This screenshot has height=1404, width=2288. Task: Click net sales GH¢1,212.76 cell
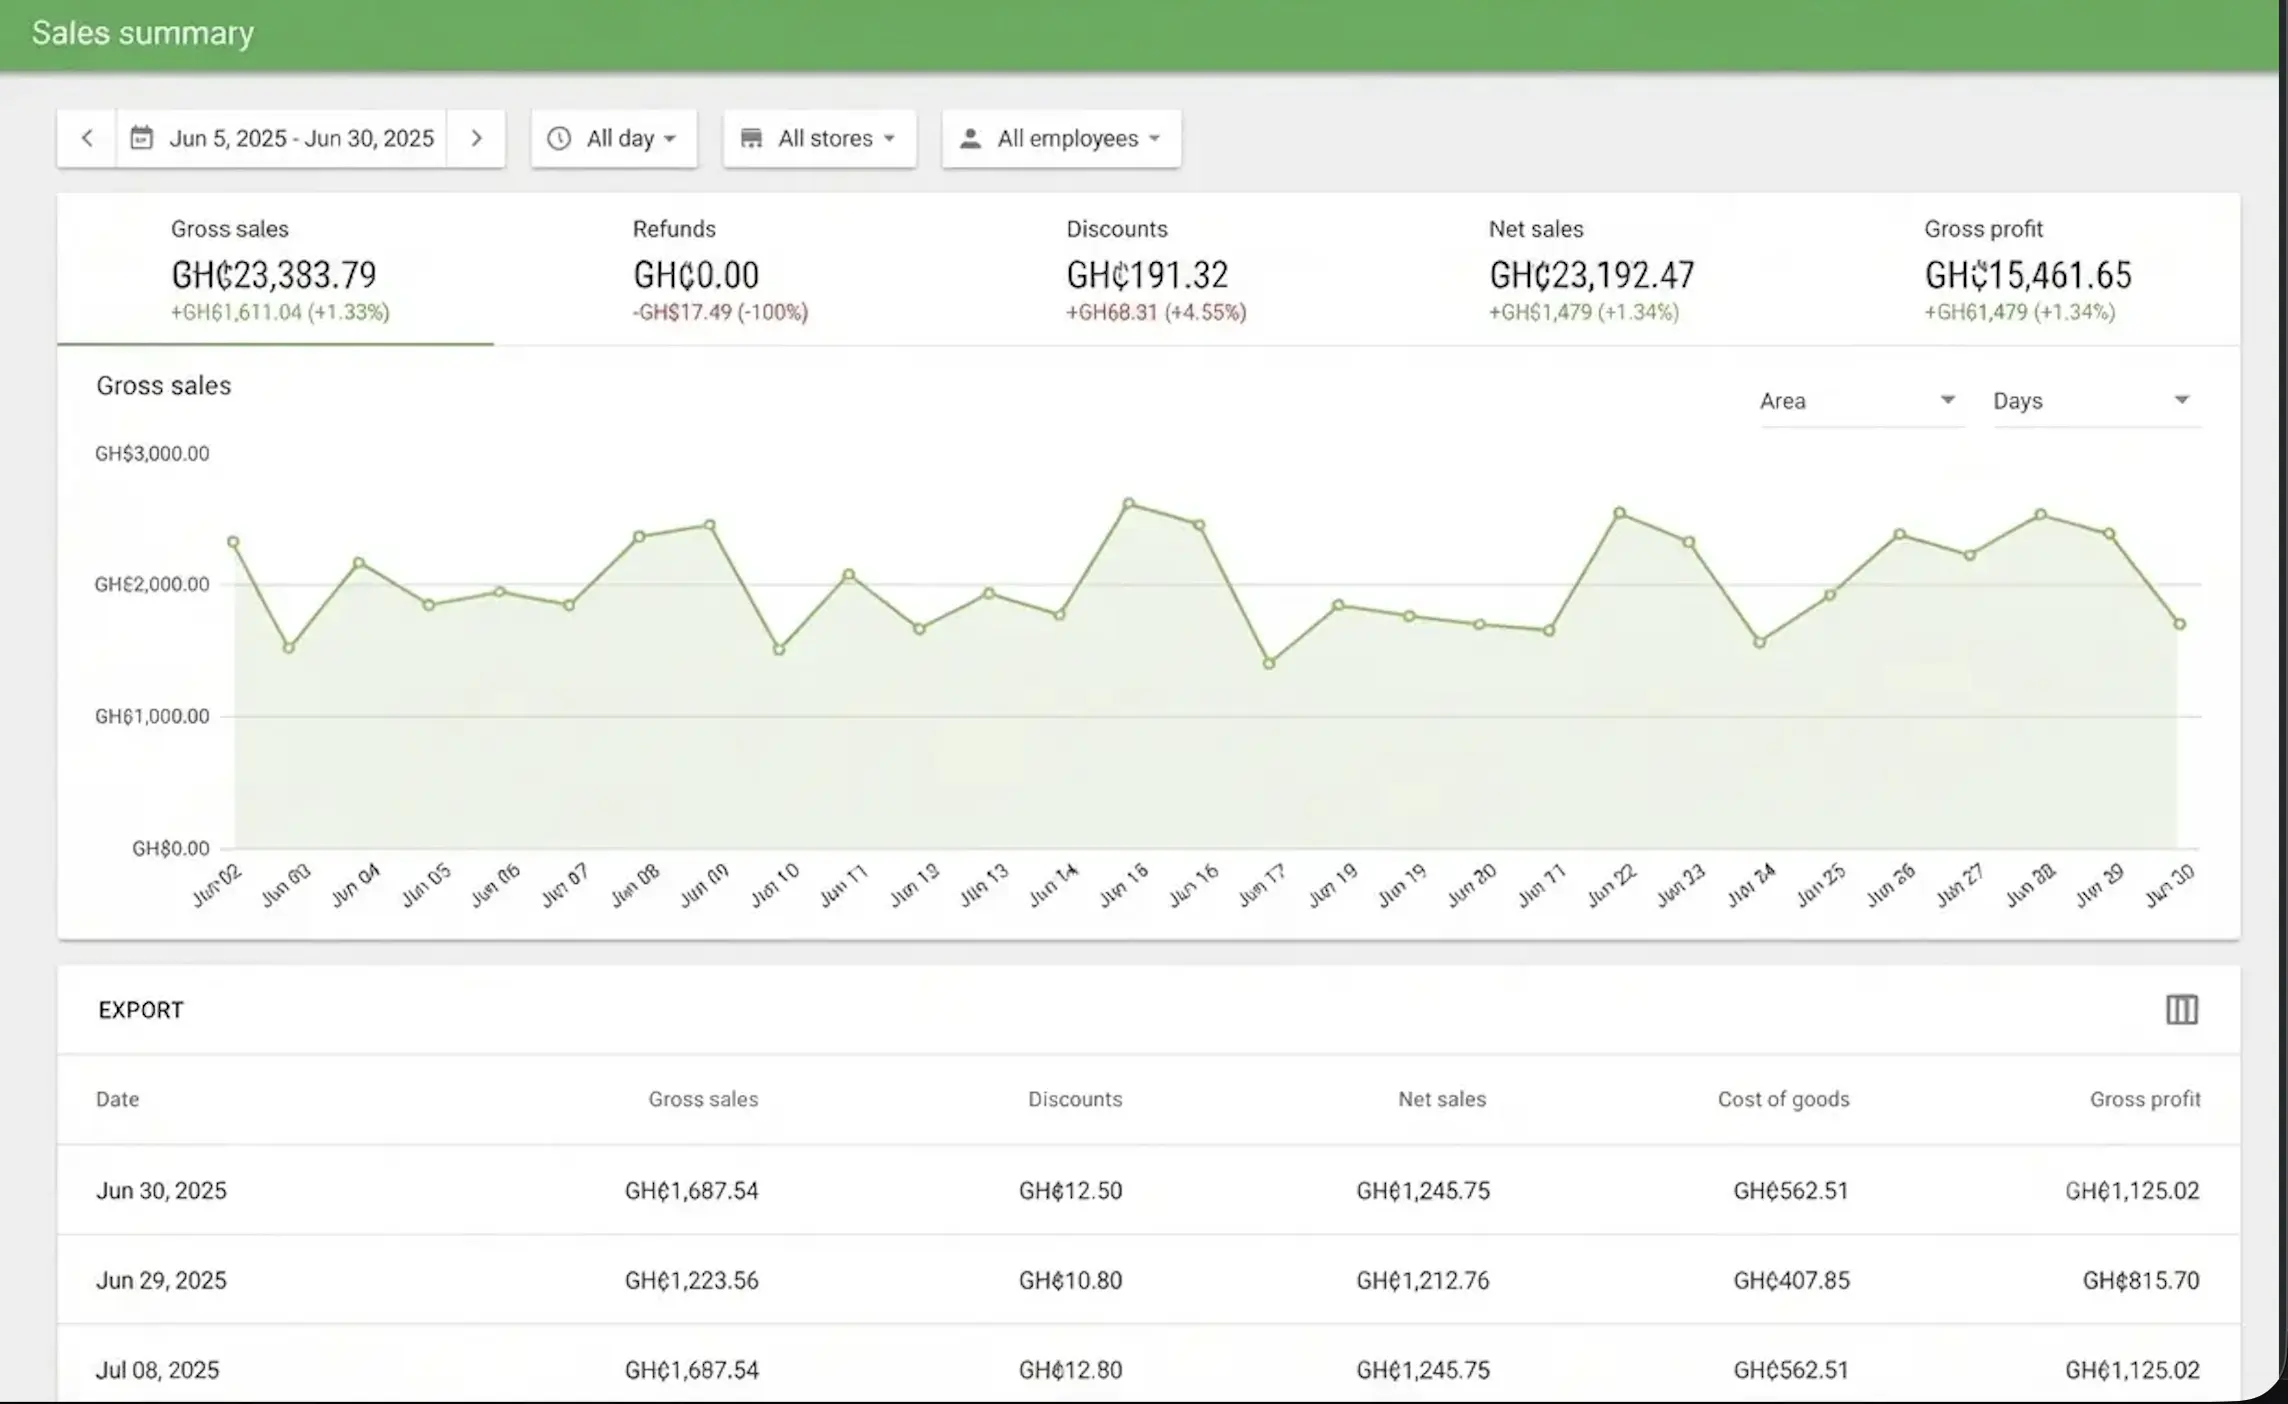(x=1422, y=1280)
